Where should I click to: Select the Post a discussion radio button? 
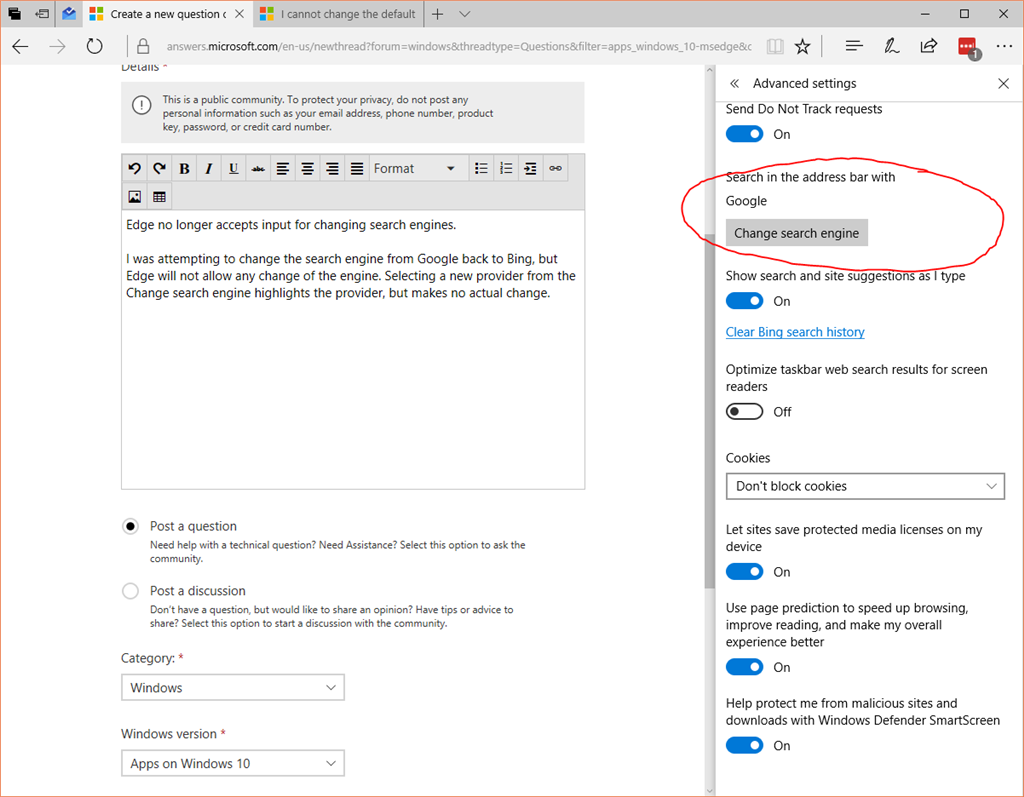[131, 591]
